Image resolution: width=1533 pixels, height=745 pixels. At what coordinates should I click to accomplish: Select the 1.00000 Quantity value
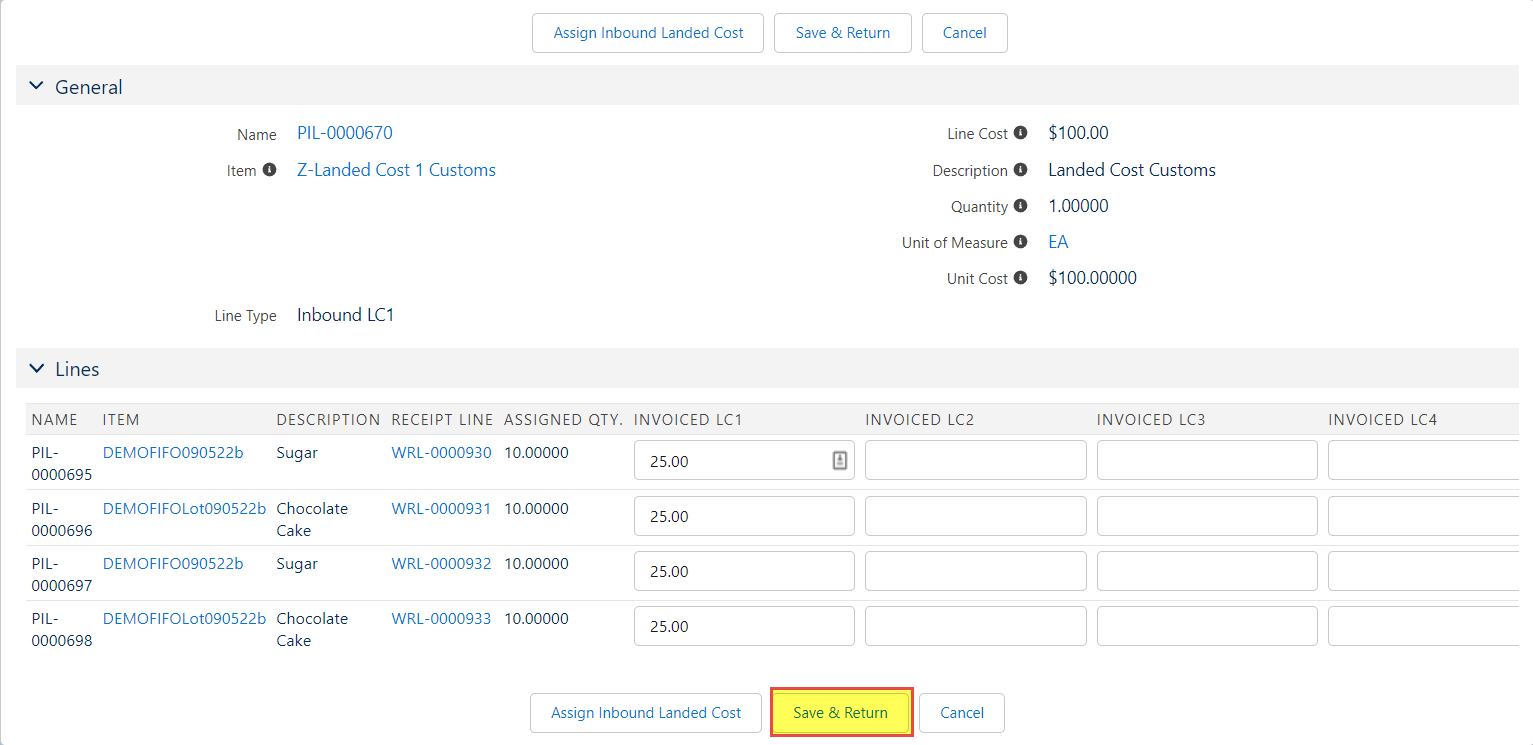1078,206
